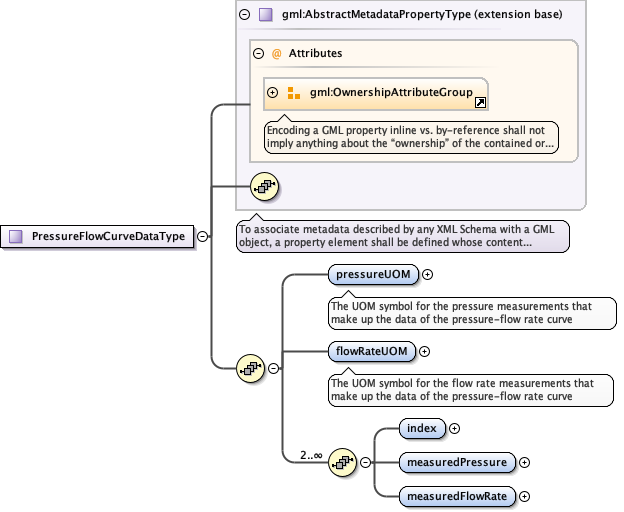Select the flowRateUOM element box

pos(372,351)
